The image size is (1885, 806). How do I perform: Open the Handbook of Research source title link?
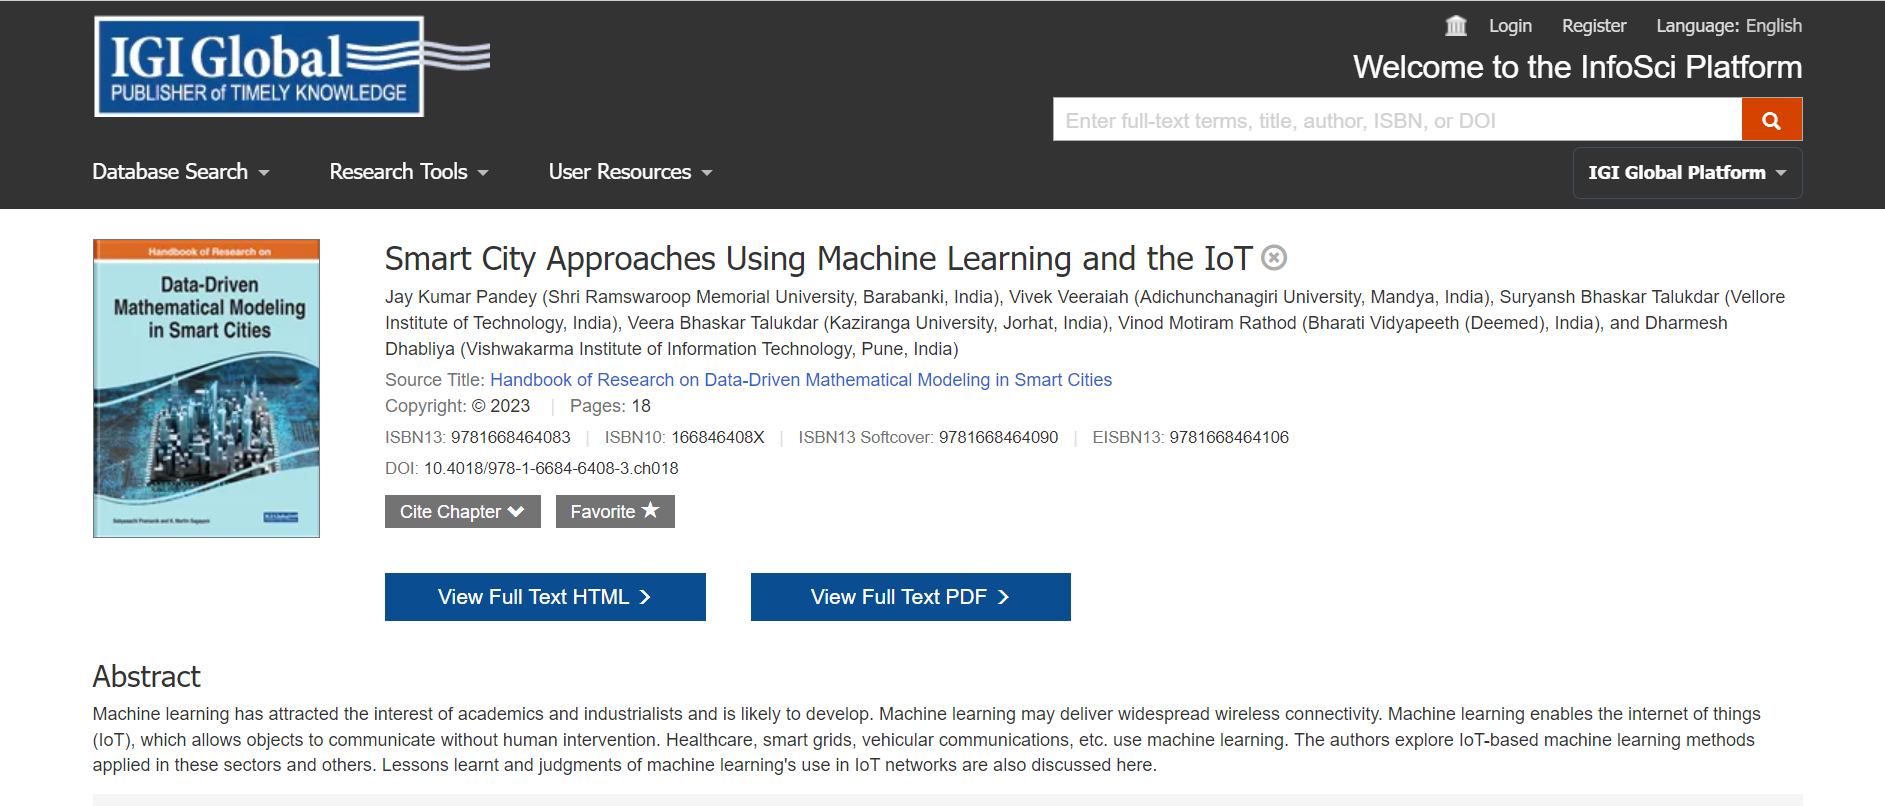[x=801, y=380]
